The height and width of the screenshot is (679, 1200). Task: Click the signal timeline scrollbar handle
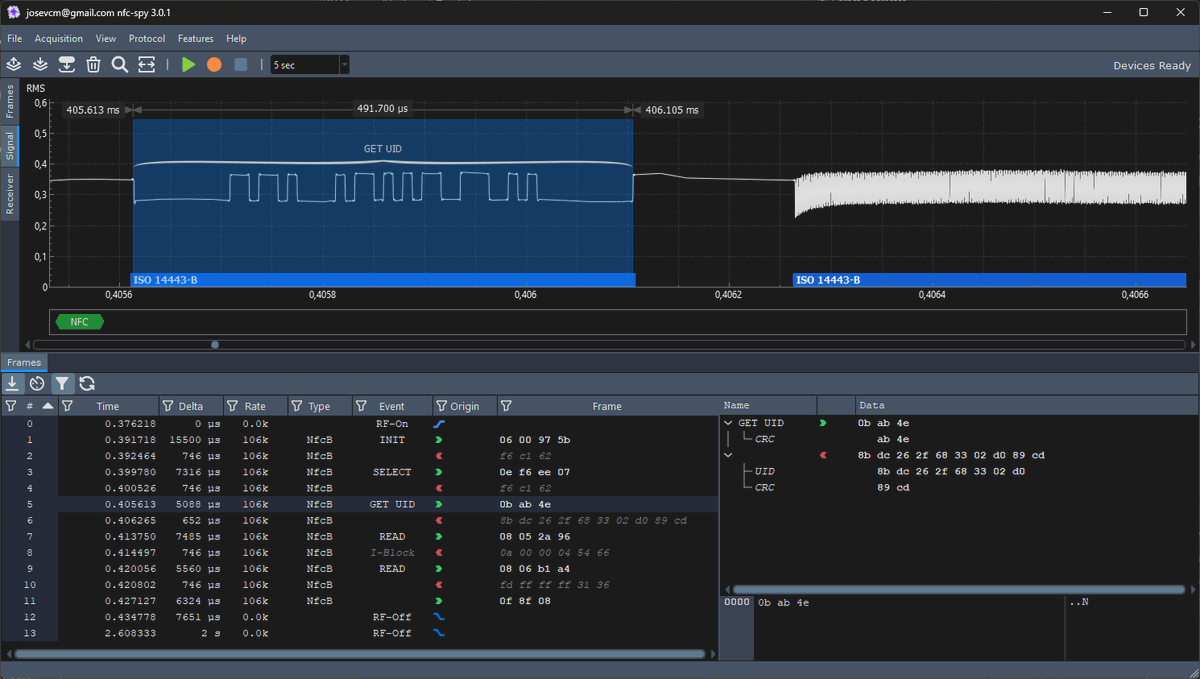coord(215,345)
